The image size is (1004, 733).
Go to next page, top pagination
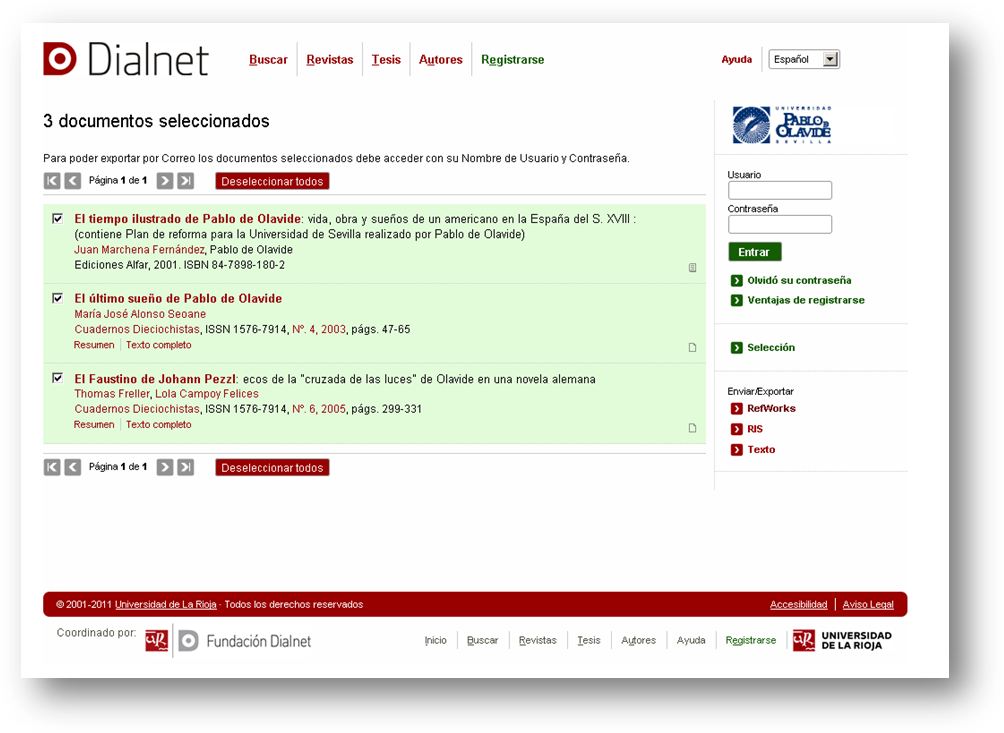tap(165, 181)
